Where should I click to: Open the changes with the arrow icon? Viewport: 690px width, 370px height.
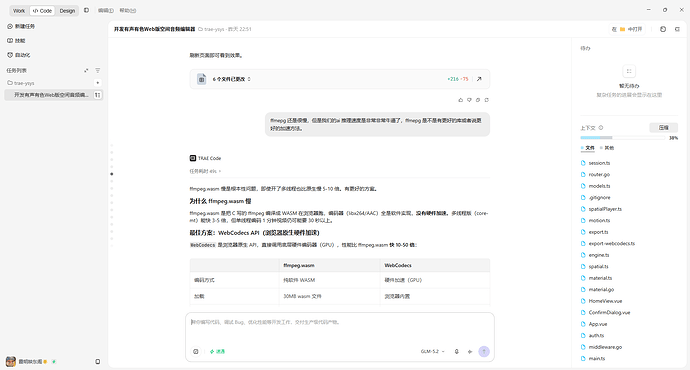pyautogui.click(x=479, y=79)
